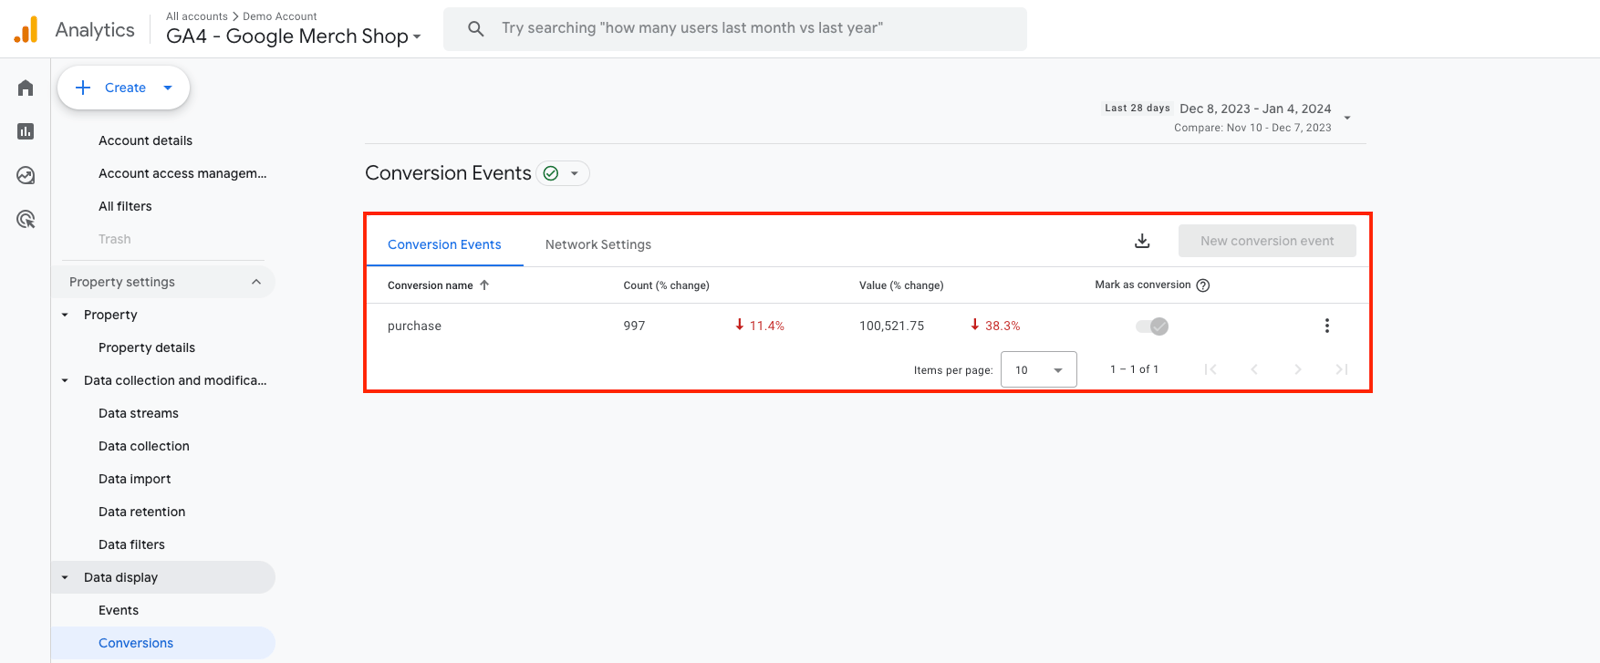Open the Analytics home icon
Image resolution: width=1600 pixels, height=663 pixels.
[x=26, y=88]
